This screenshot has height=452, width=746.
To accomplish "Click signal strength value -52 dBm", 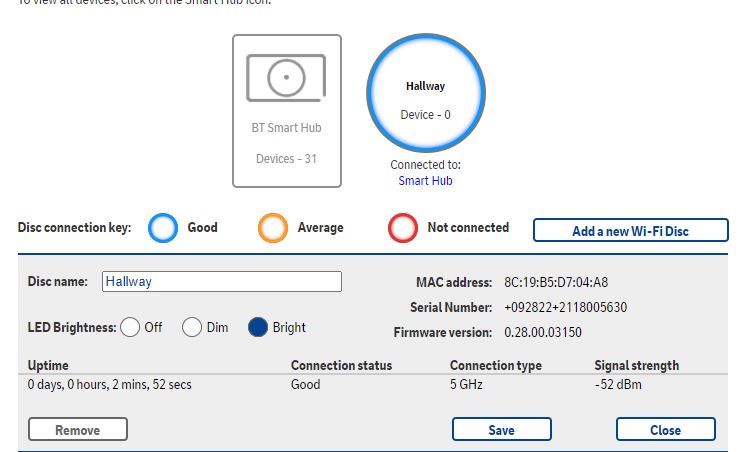I will [x=618, y=384].
